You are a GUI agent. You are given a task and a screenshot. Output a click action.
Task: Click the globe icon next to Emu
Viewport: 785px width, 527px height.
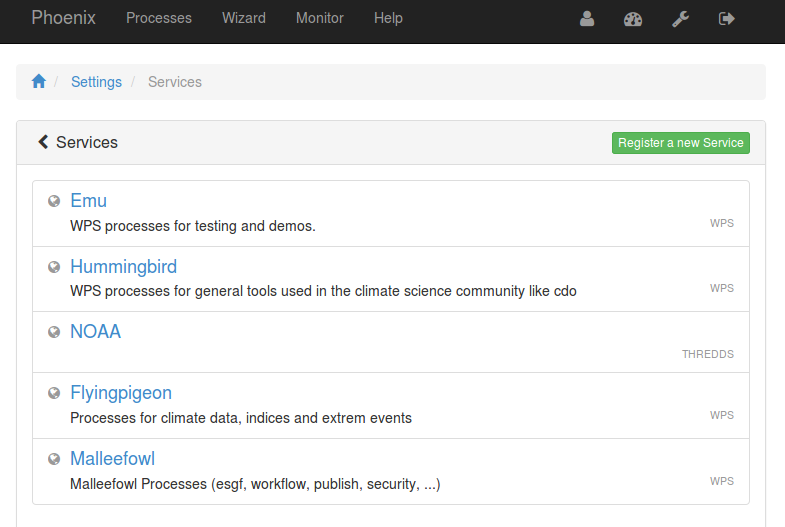(54, 201)
